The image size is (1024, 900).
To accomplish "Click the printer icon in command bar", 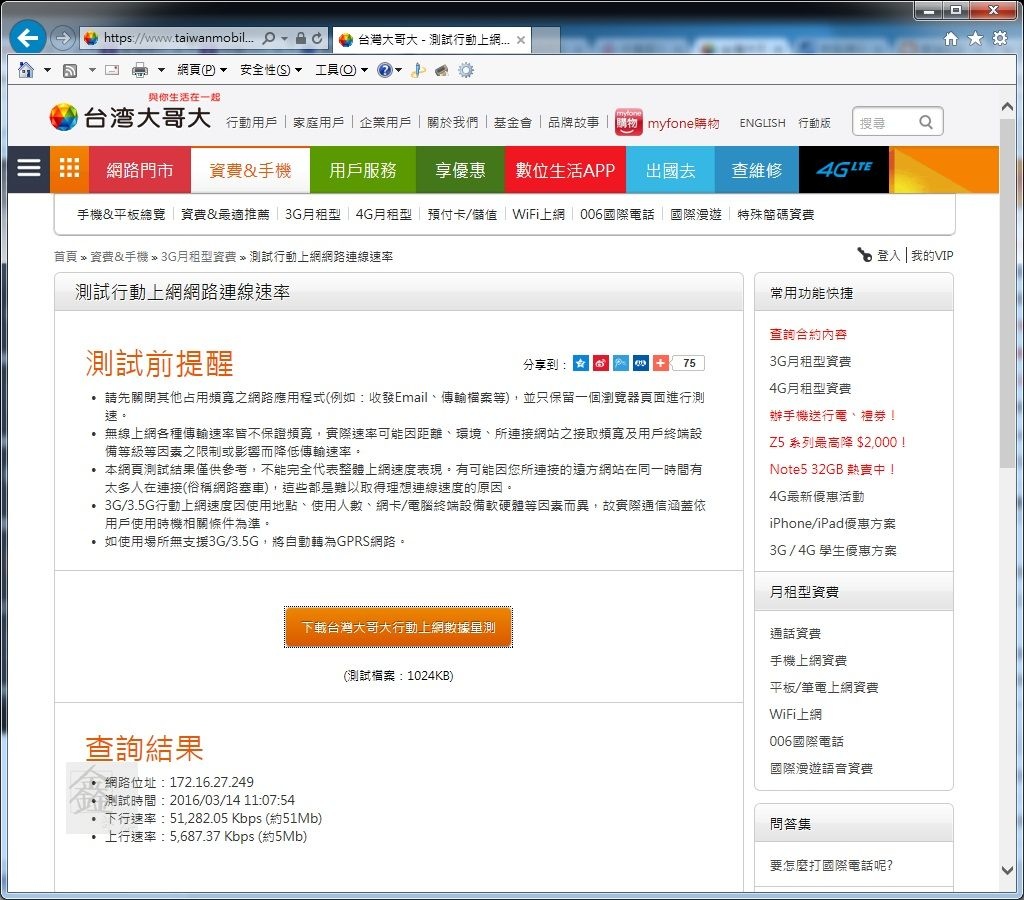I will pyautogui.click(x=140, y=70).
